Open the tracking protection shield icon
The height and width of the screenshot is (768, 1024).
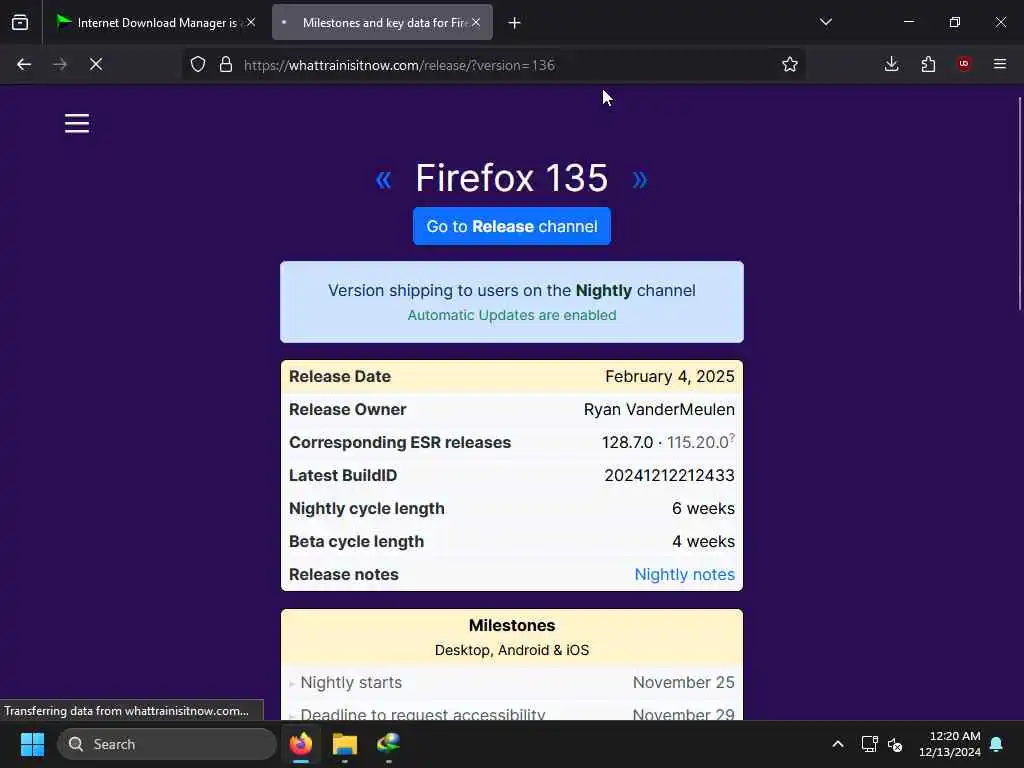(198, 64)
